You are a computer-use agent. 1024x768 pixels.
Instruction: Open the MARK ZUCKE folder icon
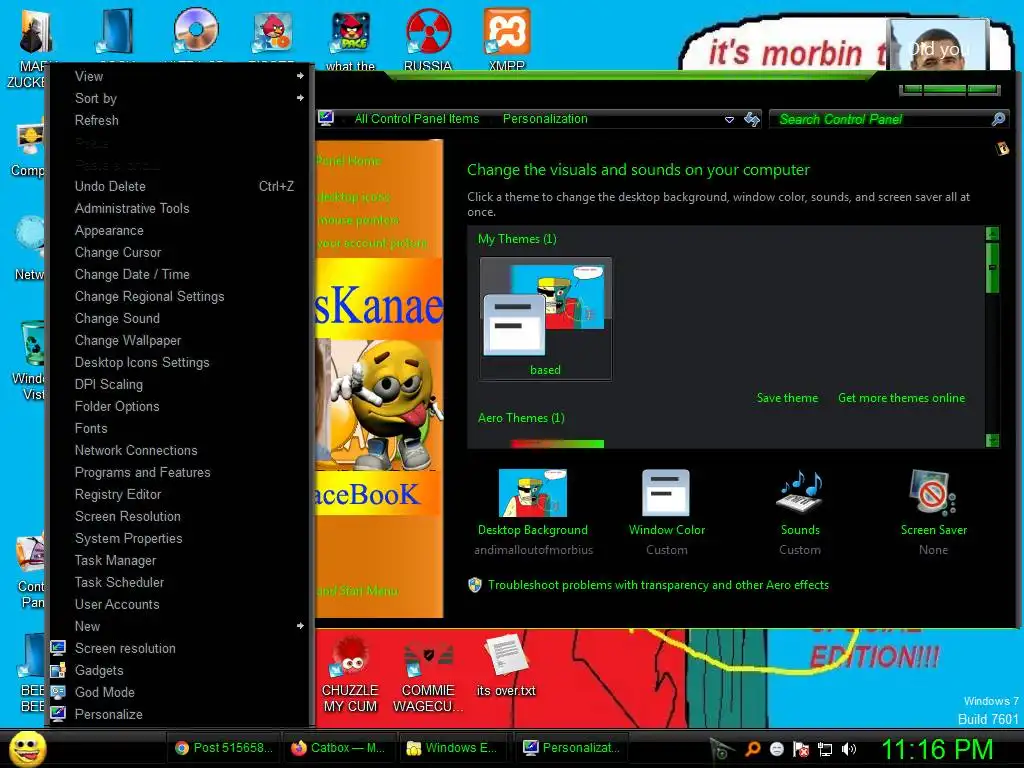click(34, 31)
